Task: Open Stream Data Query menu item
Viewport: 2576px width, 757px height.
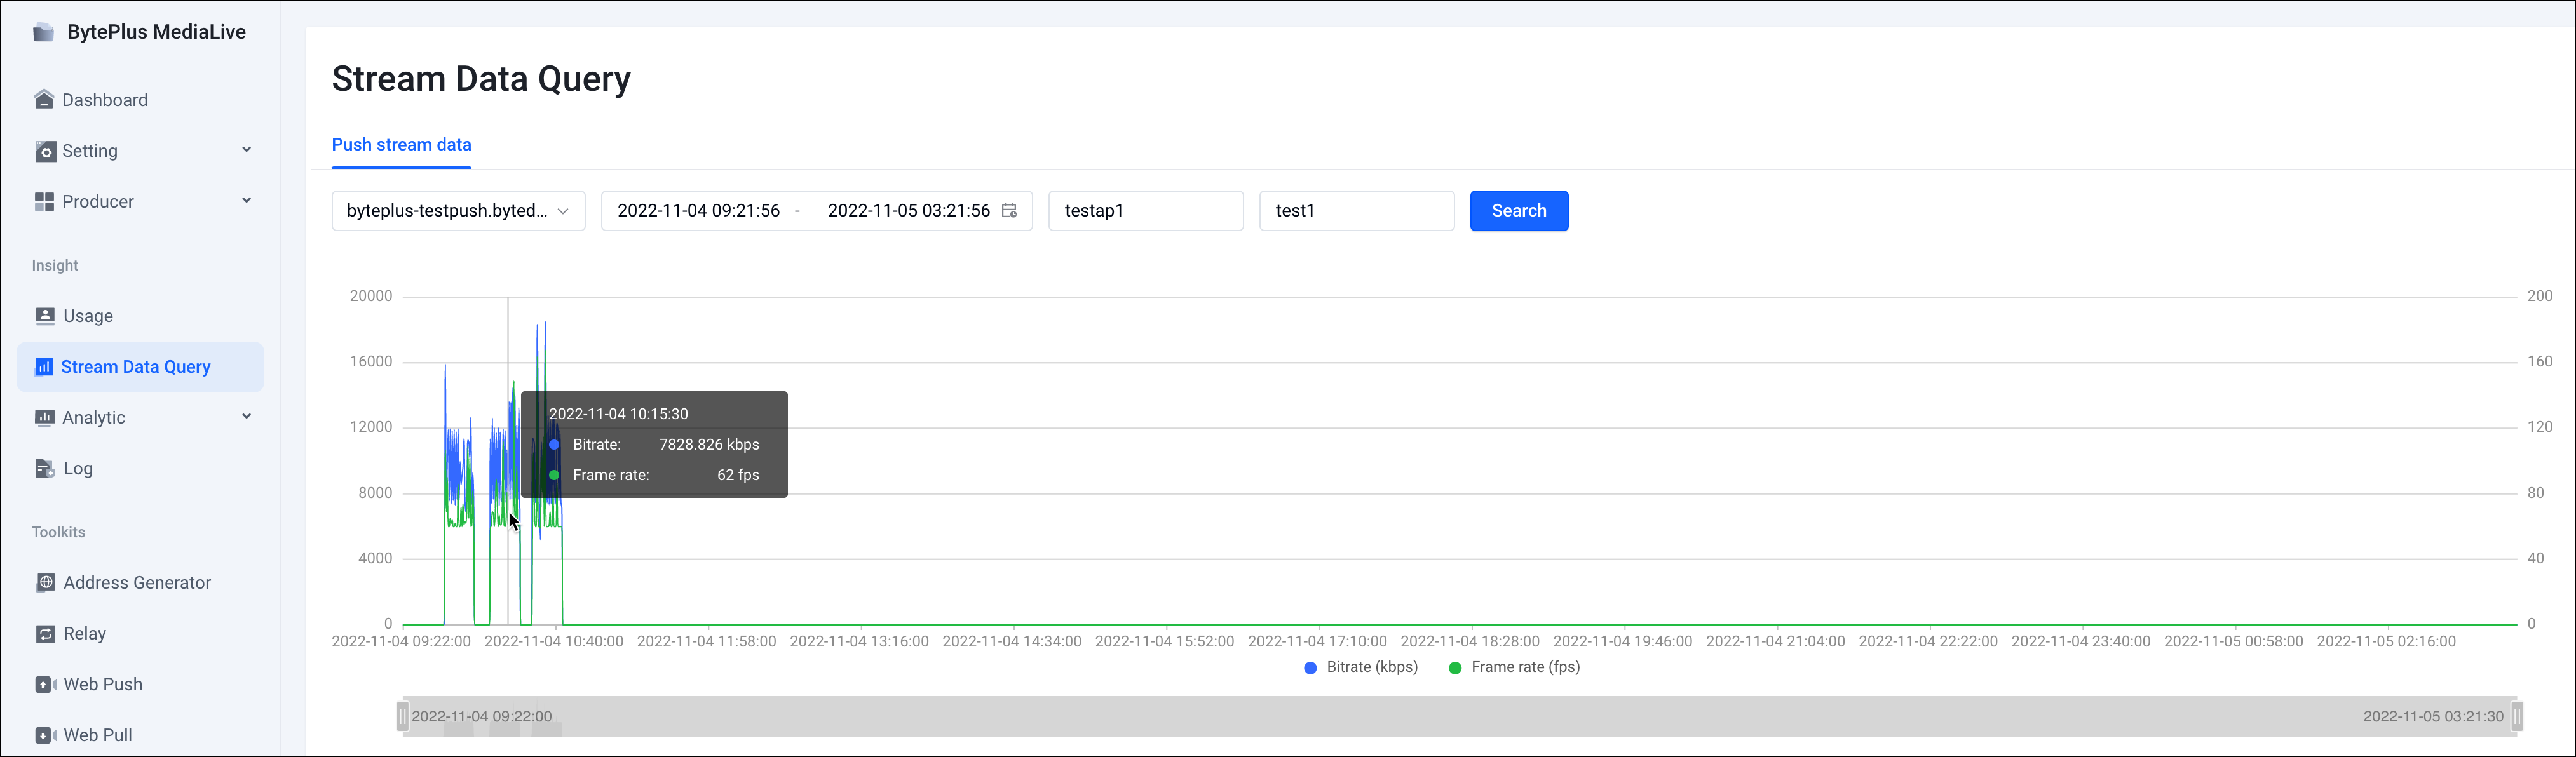Action: point(136,367)
